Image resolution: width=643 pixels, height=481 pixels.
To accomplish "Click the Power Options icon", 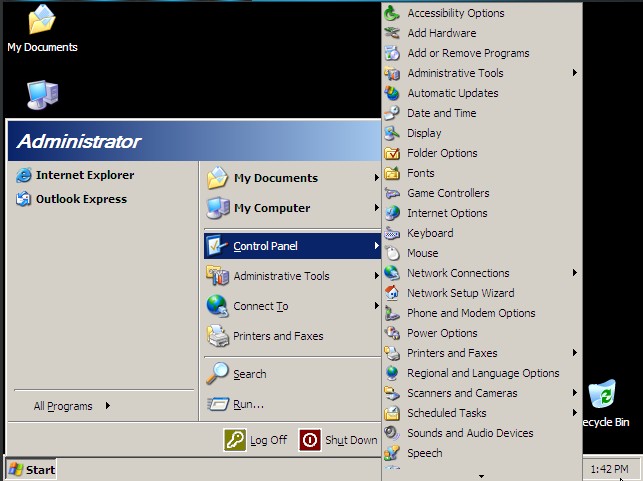I will click(392, 333).
